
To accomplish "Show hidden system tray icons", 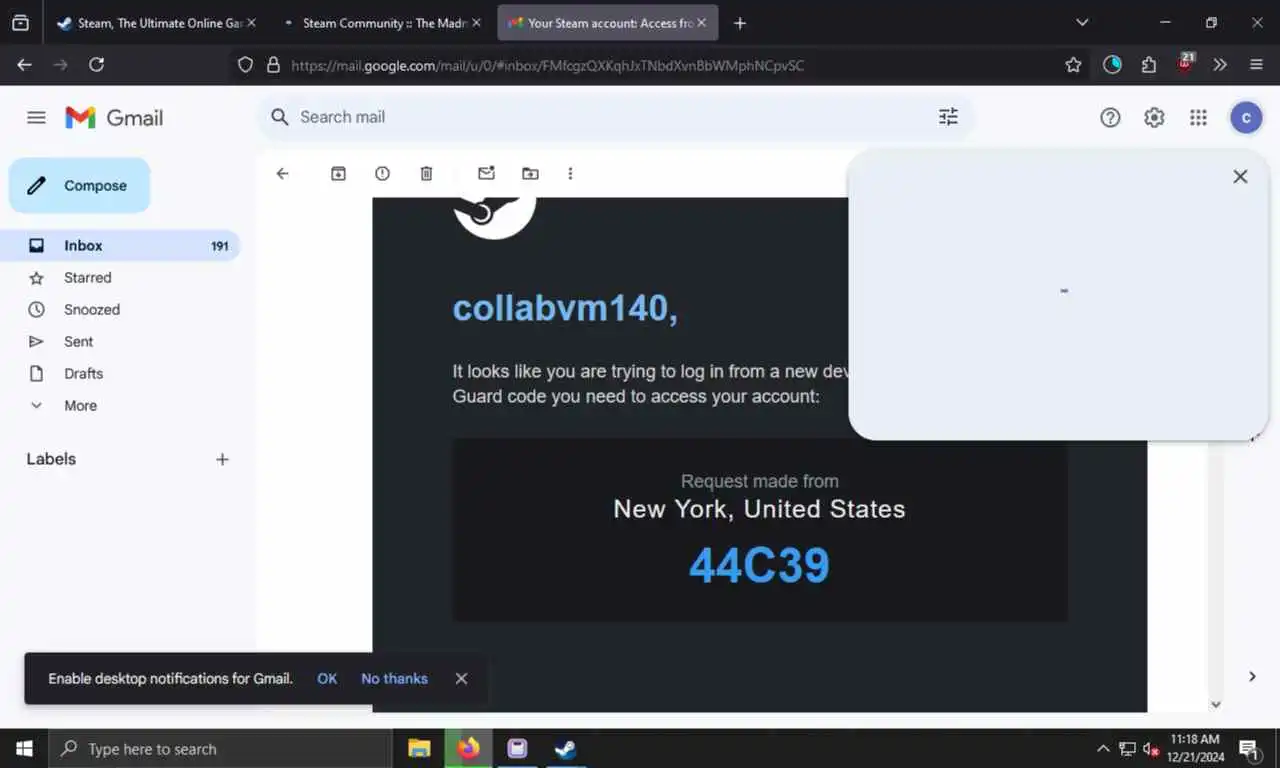I will tap(1103, 749).
